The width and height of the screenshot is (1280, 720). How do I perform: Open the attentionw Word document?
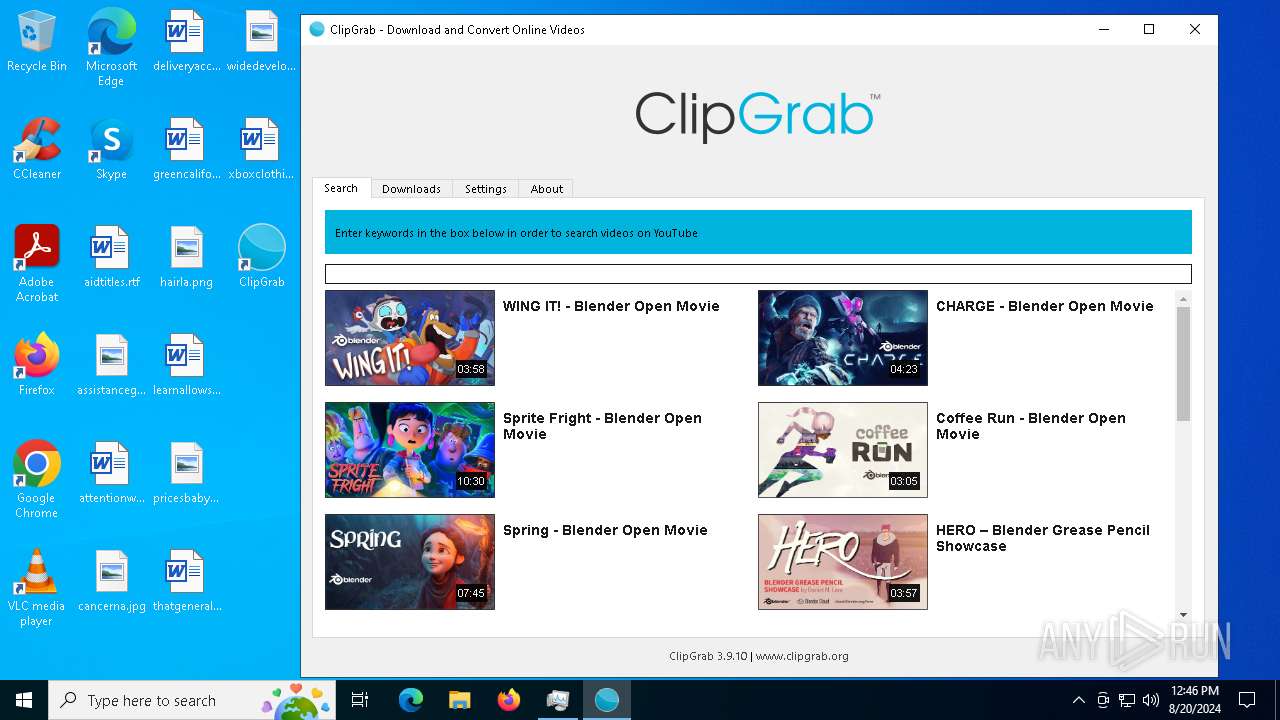pyautogui.click(x=111, y=474)
